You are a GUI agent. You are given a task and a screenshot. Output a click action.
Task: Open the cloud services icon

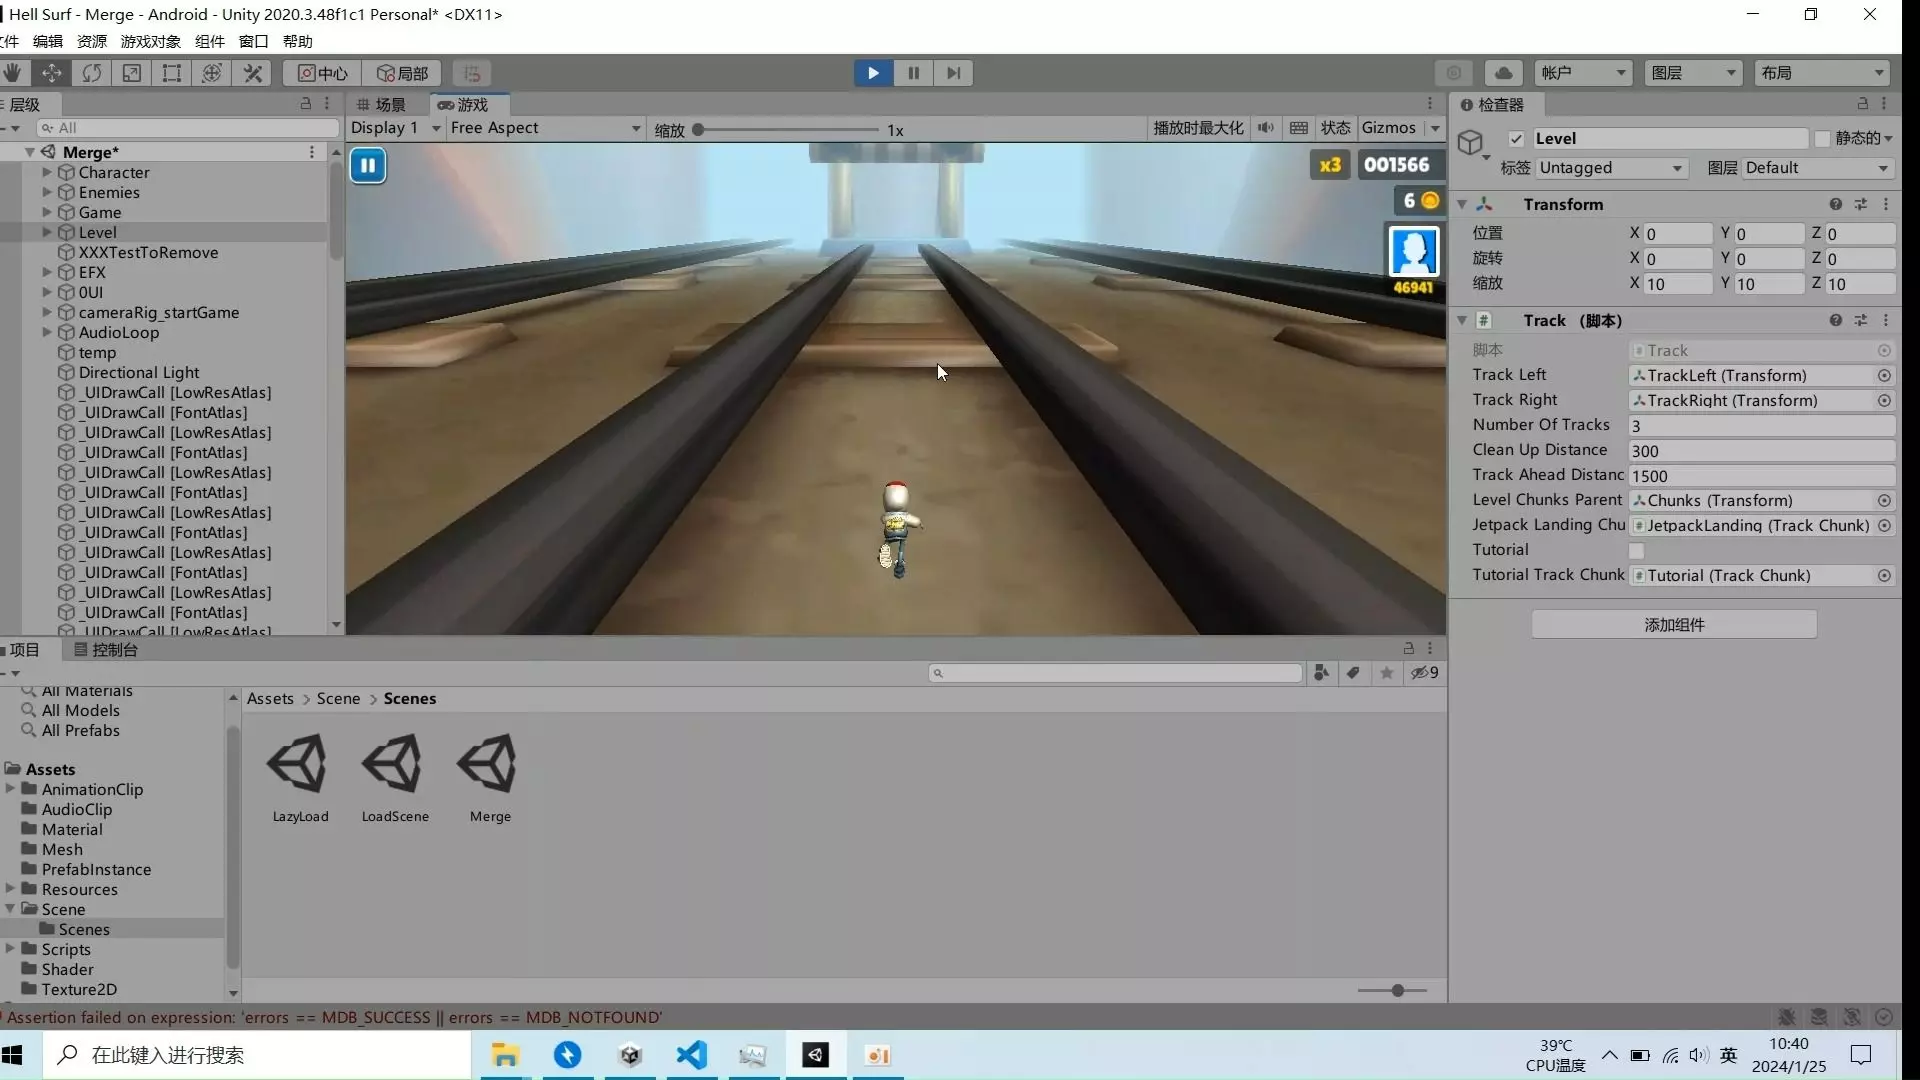coord(1503,73)
